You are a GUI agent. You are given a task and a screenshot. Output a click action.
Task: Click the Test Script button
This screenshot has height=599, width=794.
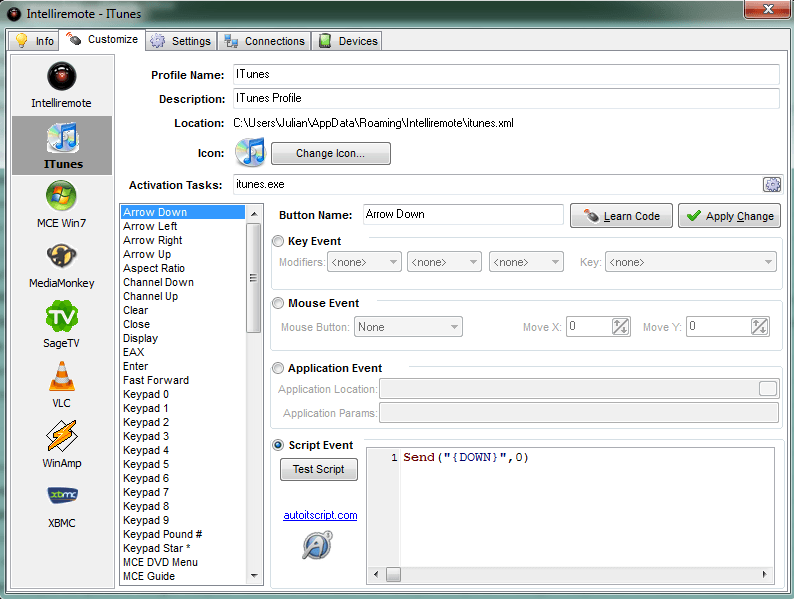tap(319, 469)
